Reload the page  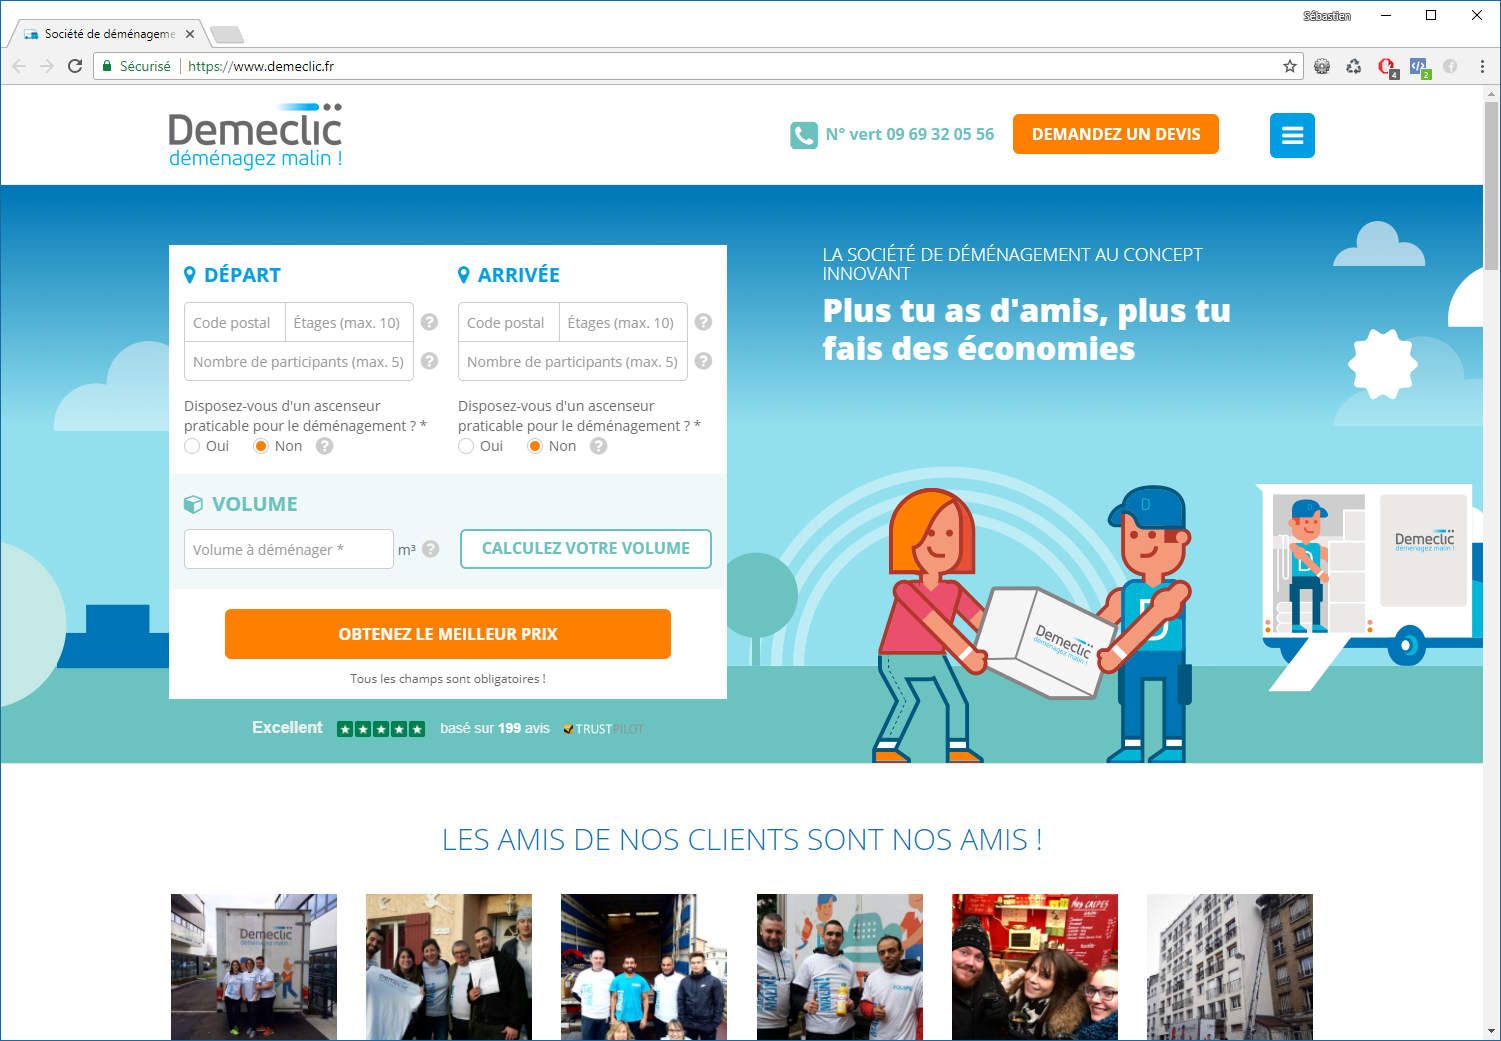[x=75, y=66]
